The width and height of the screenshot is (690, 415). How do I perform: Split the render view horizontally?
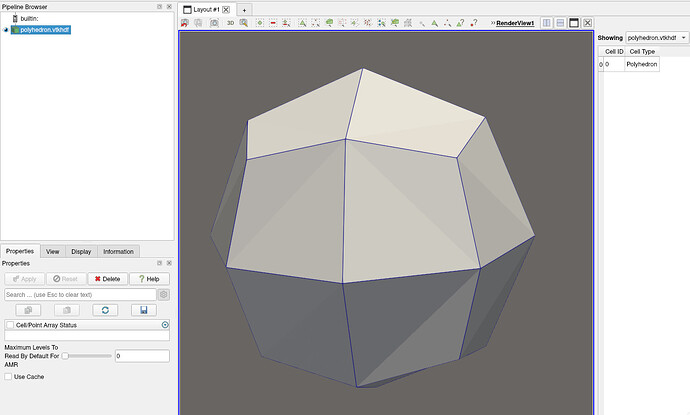(546, 22)
